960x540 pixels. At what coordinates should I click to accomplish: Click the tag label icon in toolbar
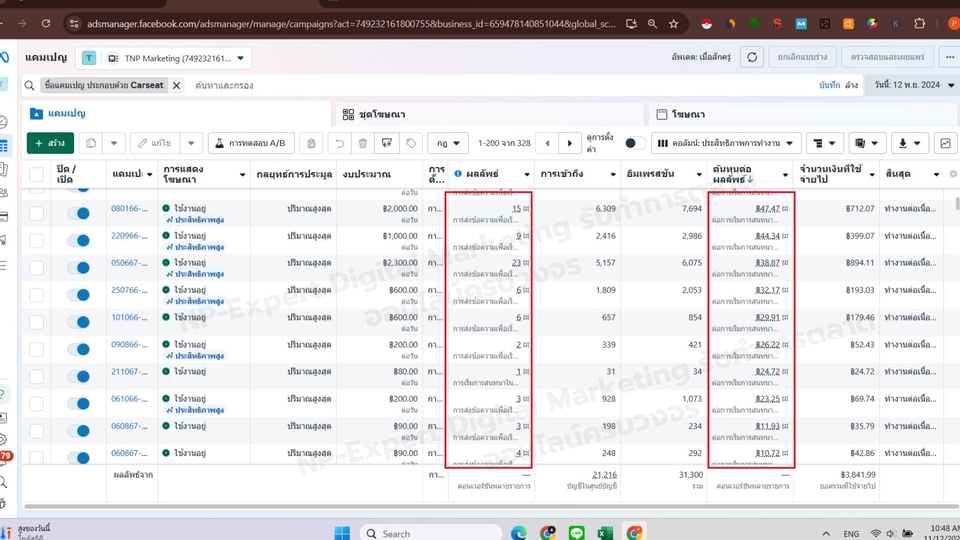[x=411, y=143]
